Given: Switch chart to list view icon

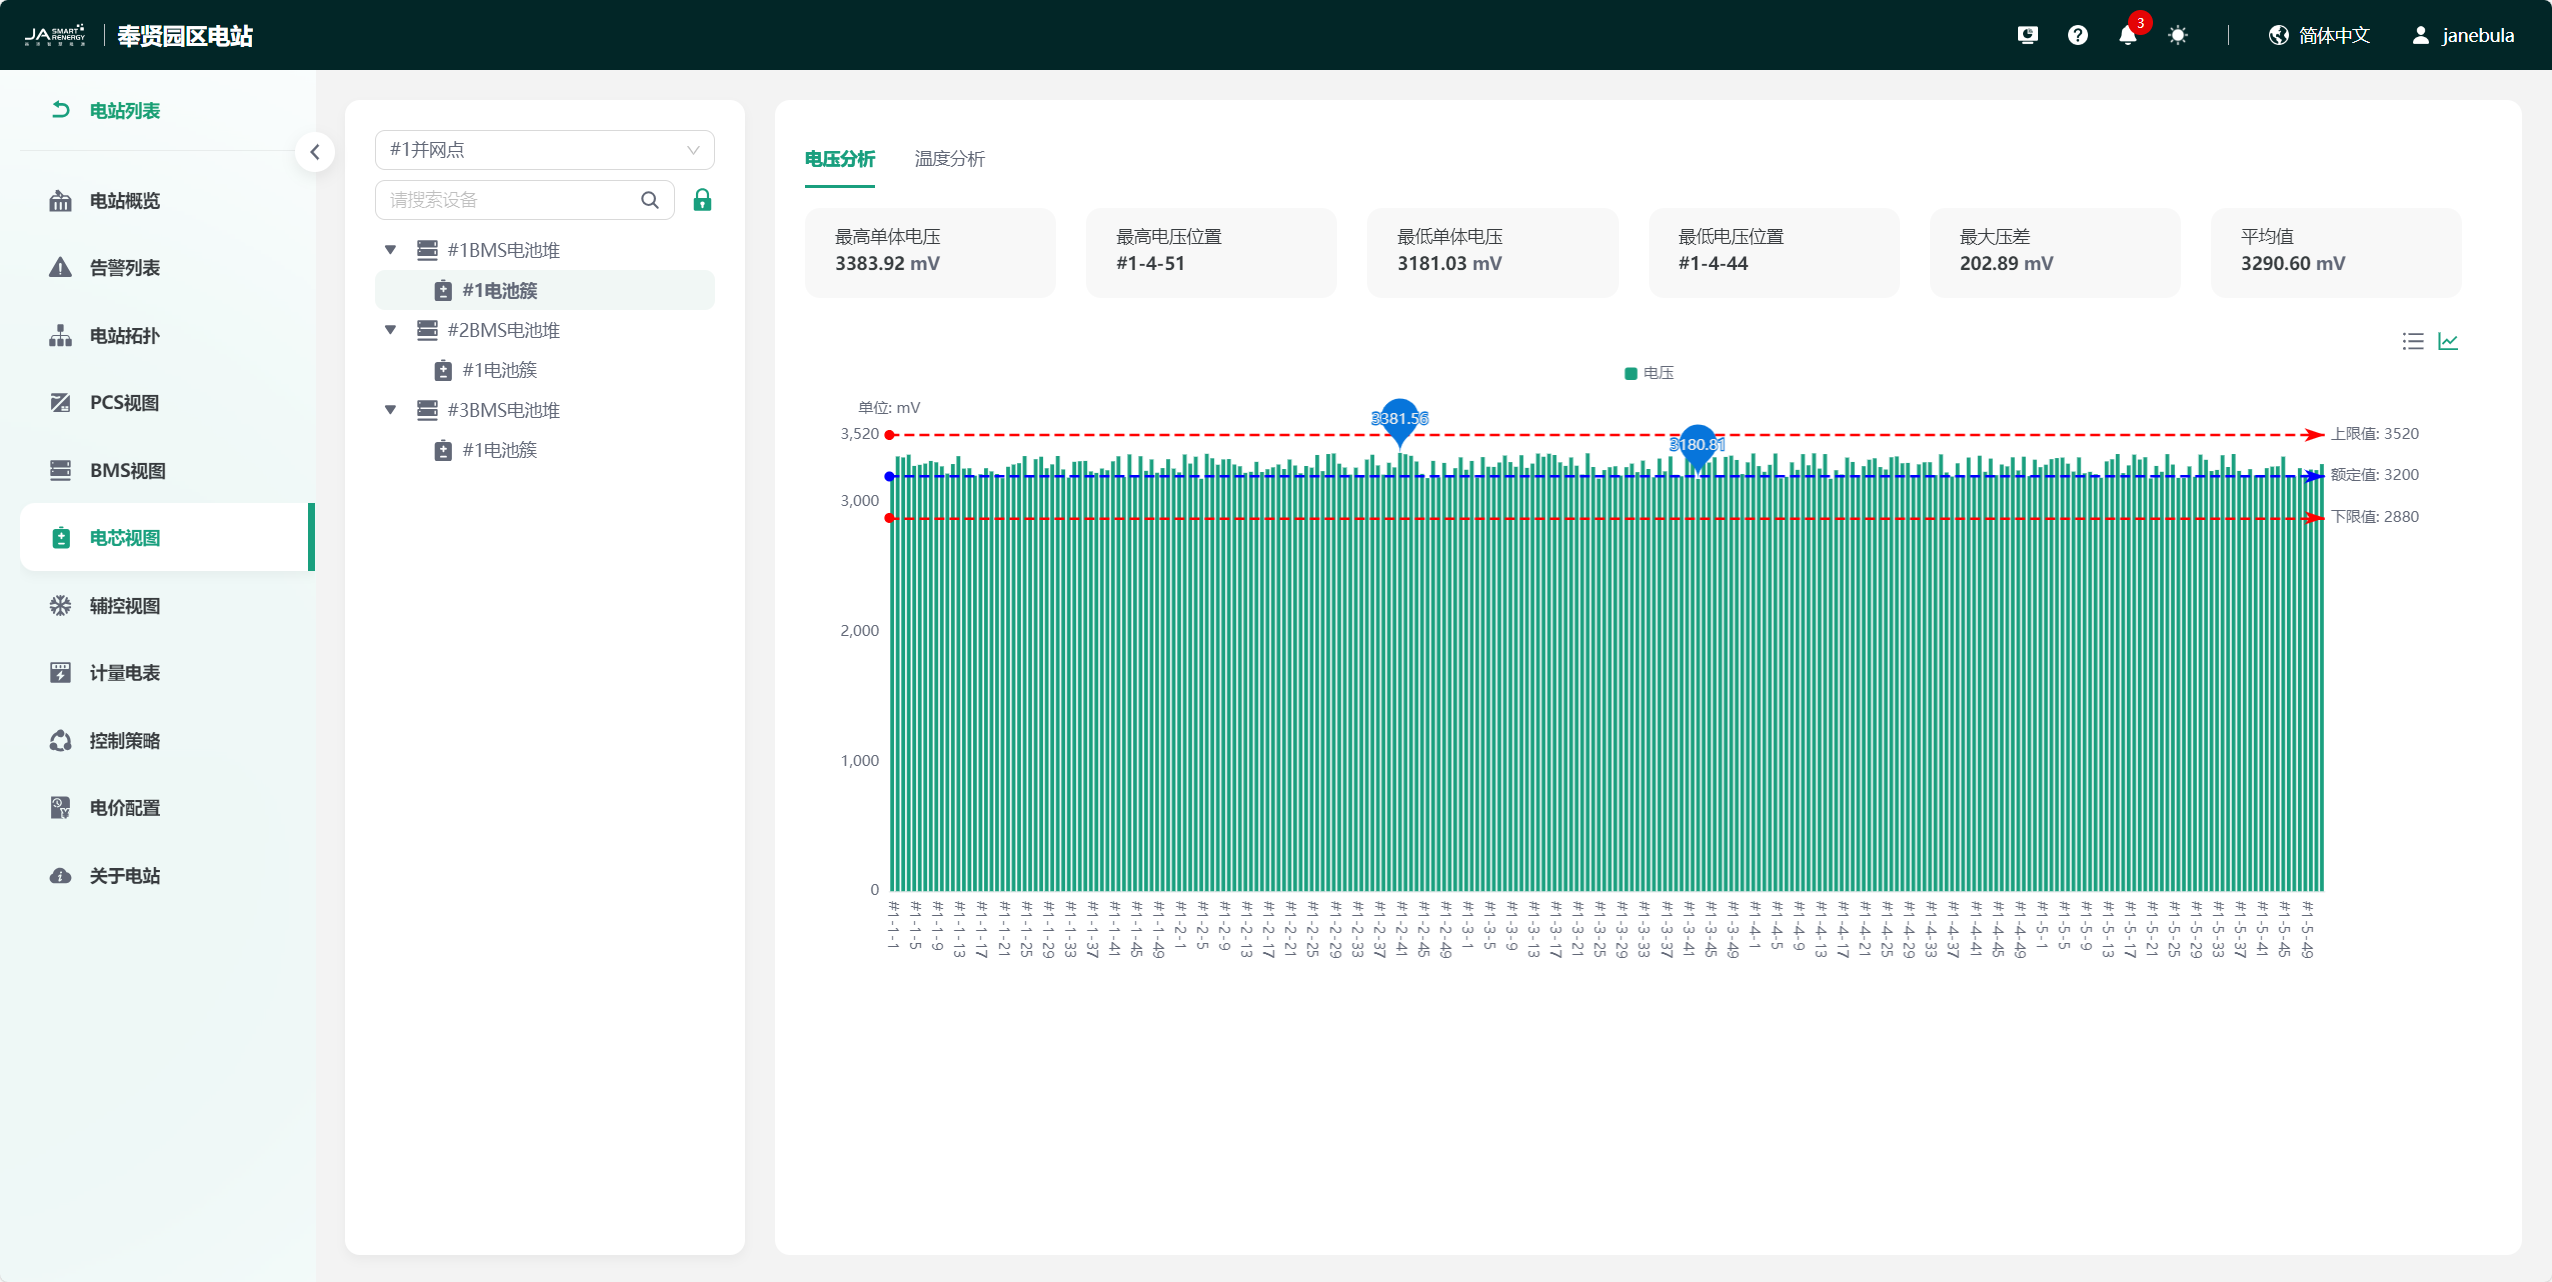Looking at the screenshot, I should 2412,342.
